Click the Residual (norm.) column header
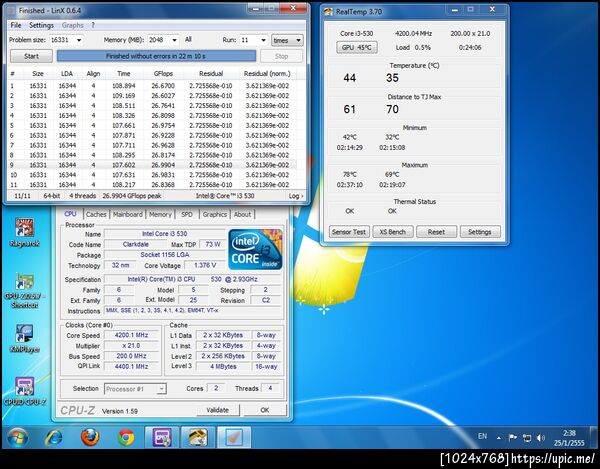This screenshot has height=469, width=600. pos(267,74)
